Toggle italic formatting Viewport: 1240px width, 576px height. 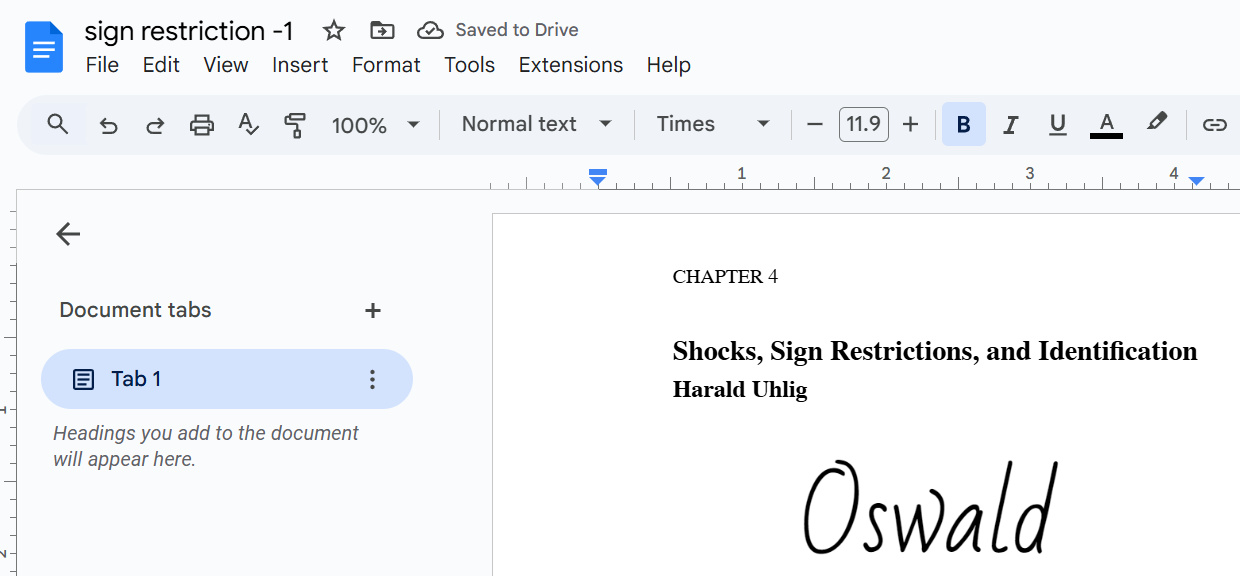pos(1010,124)
